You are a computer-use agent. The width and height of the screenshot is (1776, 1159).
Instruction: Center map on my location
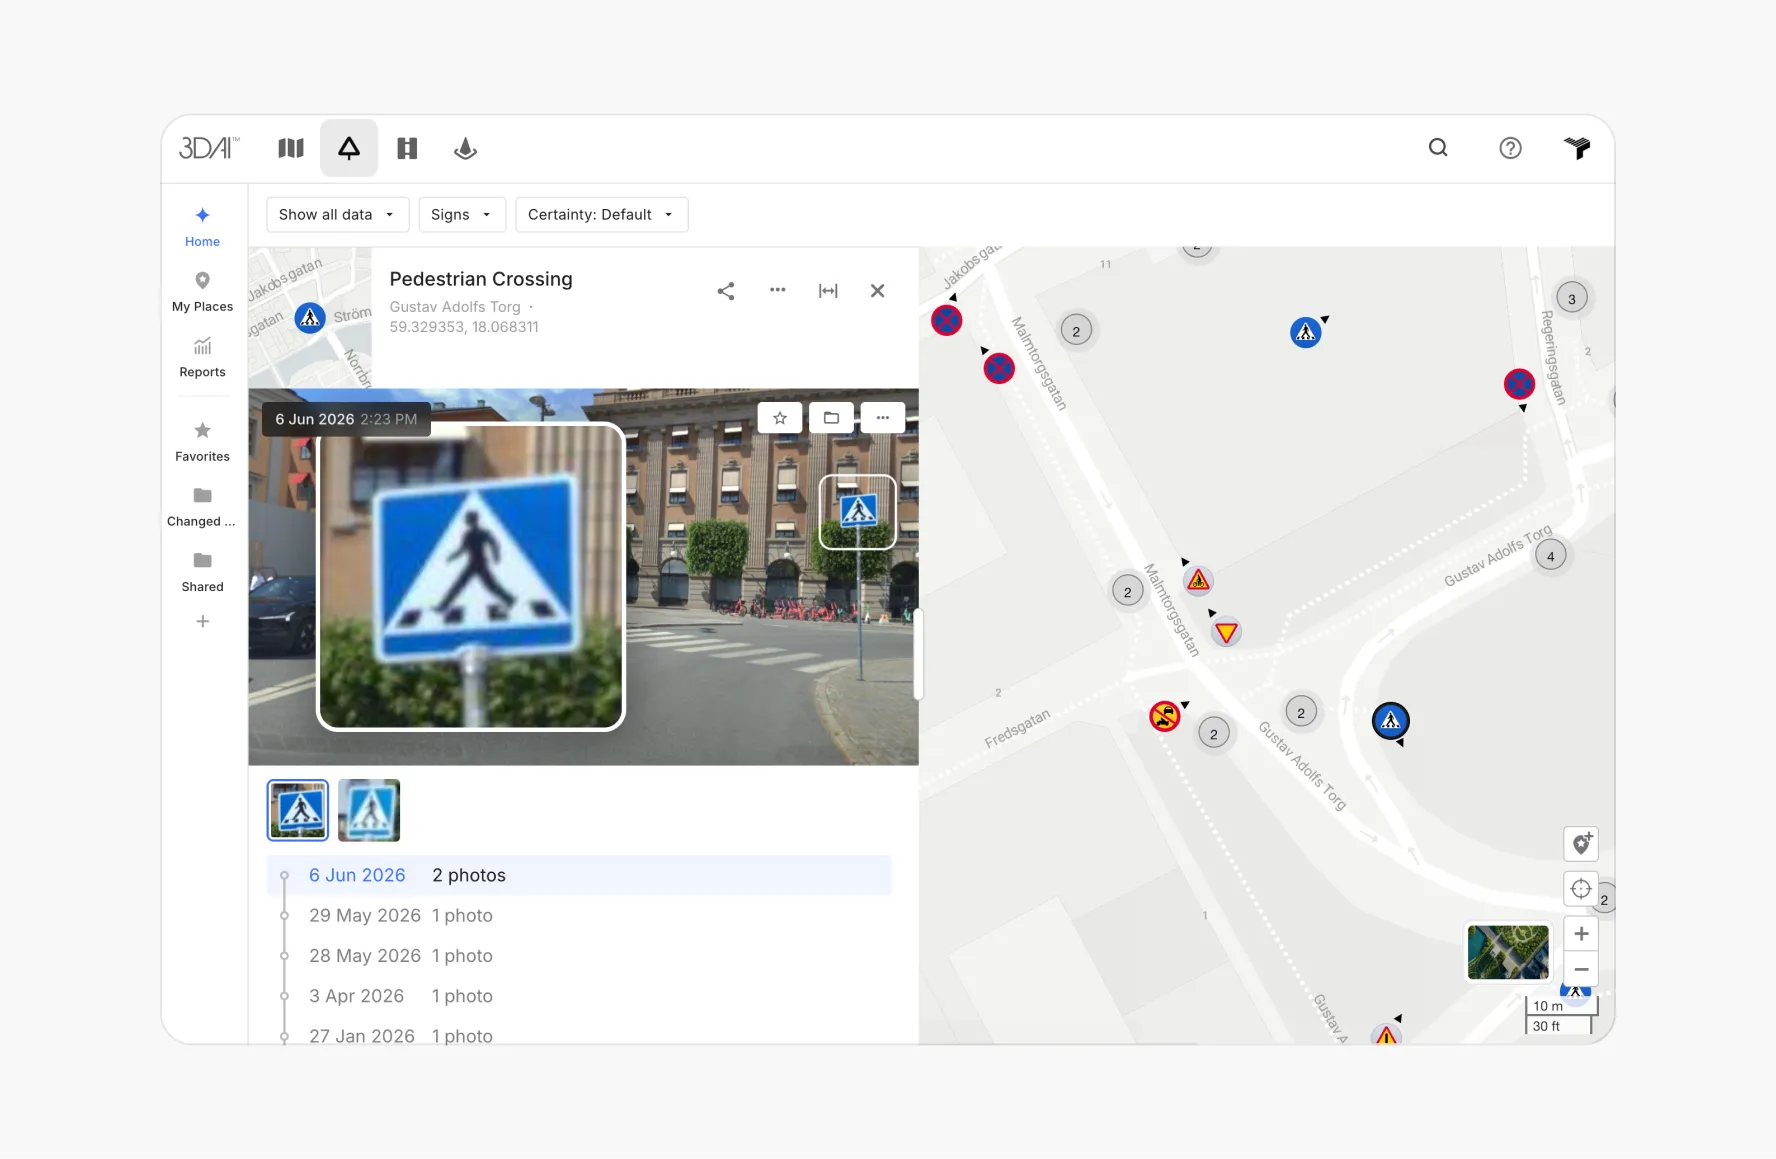[1581, 888]
